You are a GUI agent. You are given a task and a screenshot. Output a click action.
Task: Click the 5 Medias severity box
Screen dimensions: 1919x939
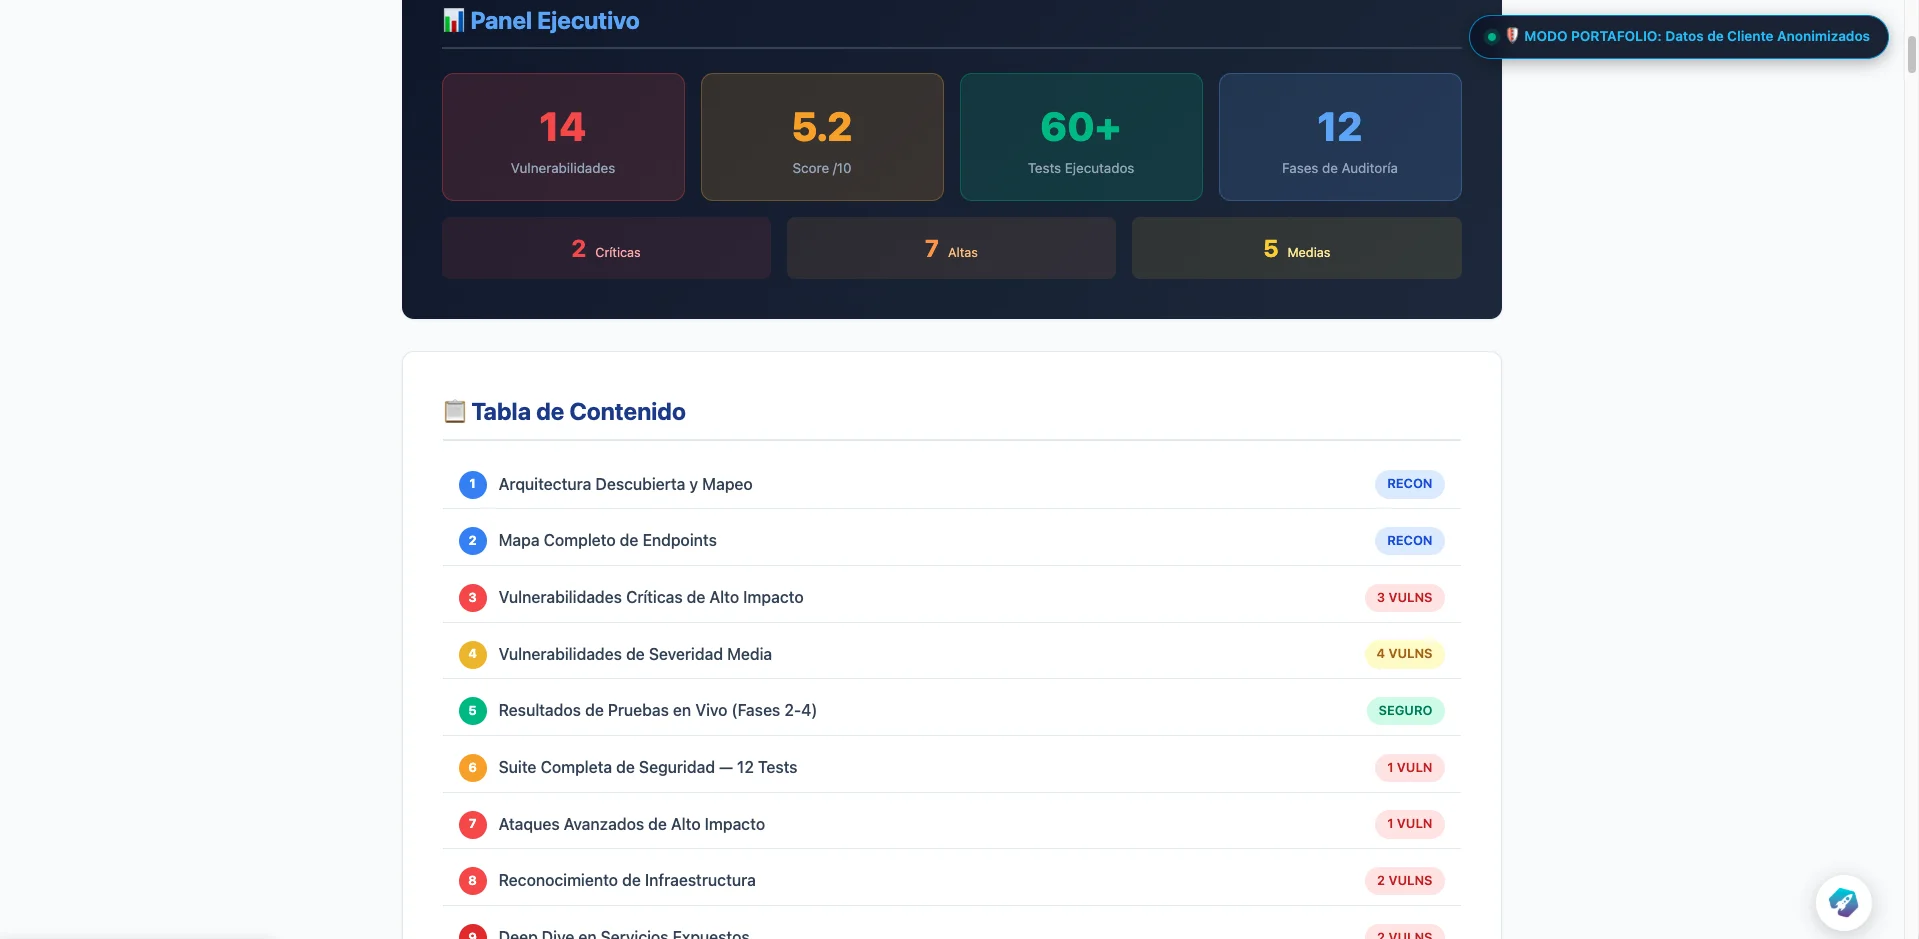pos(1297,248)
